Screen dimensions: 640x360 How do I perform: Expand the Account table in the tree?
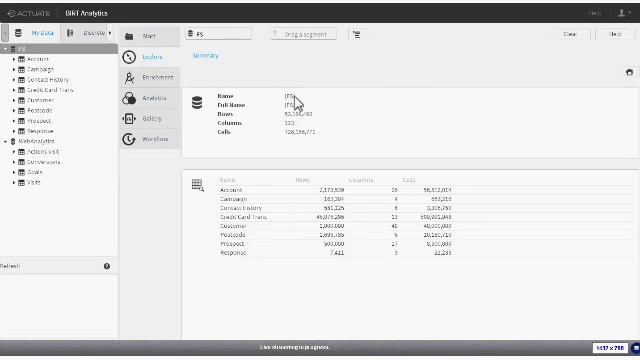[14, 59]
